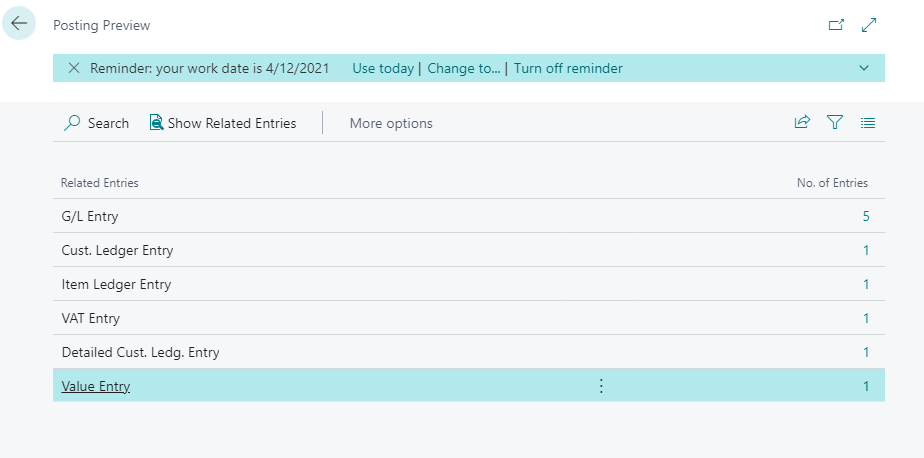Click Change to... work date link
The width and height of the screenshot is (924, 458).
click(464, 68)
